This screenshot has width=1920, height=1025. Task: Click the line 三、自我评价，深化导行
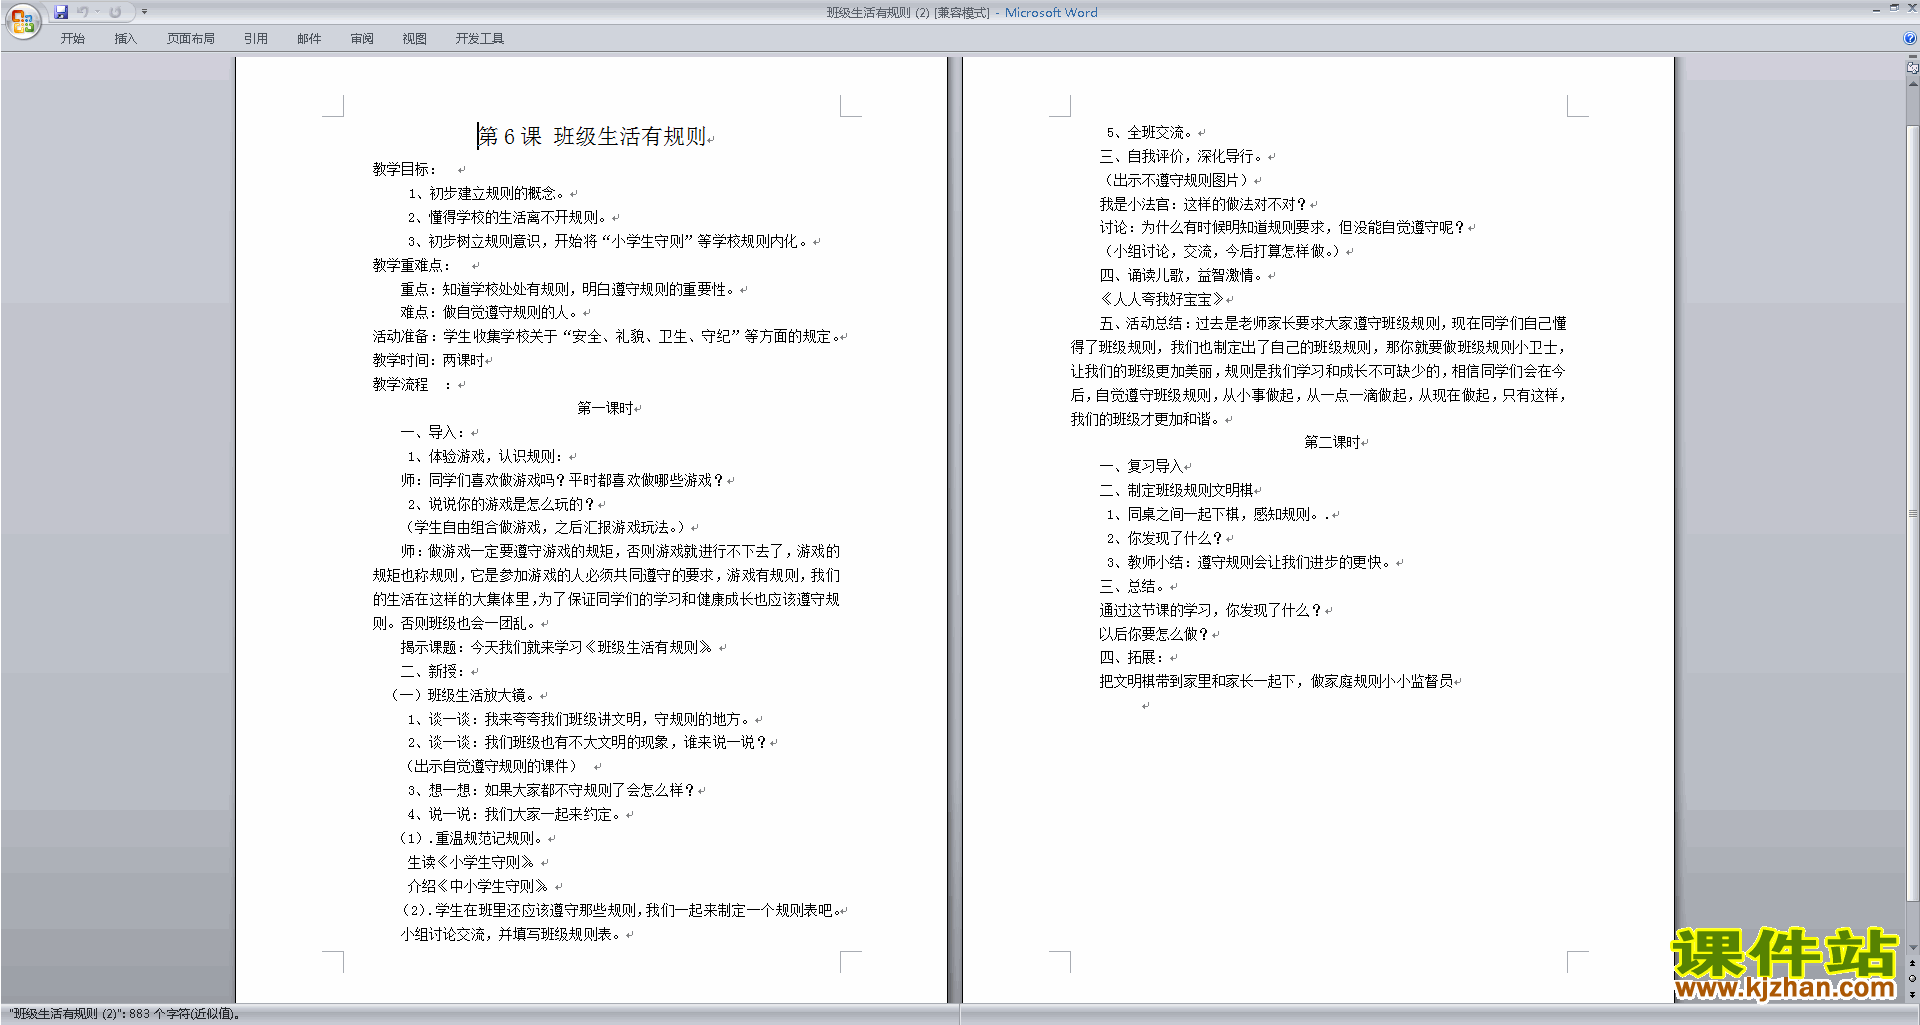[x=1182, y=156]
